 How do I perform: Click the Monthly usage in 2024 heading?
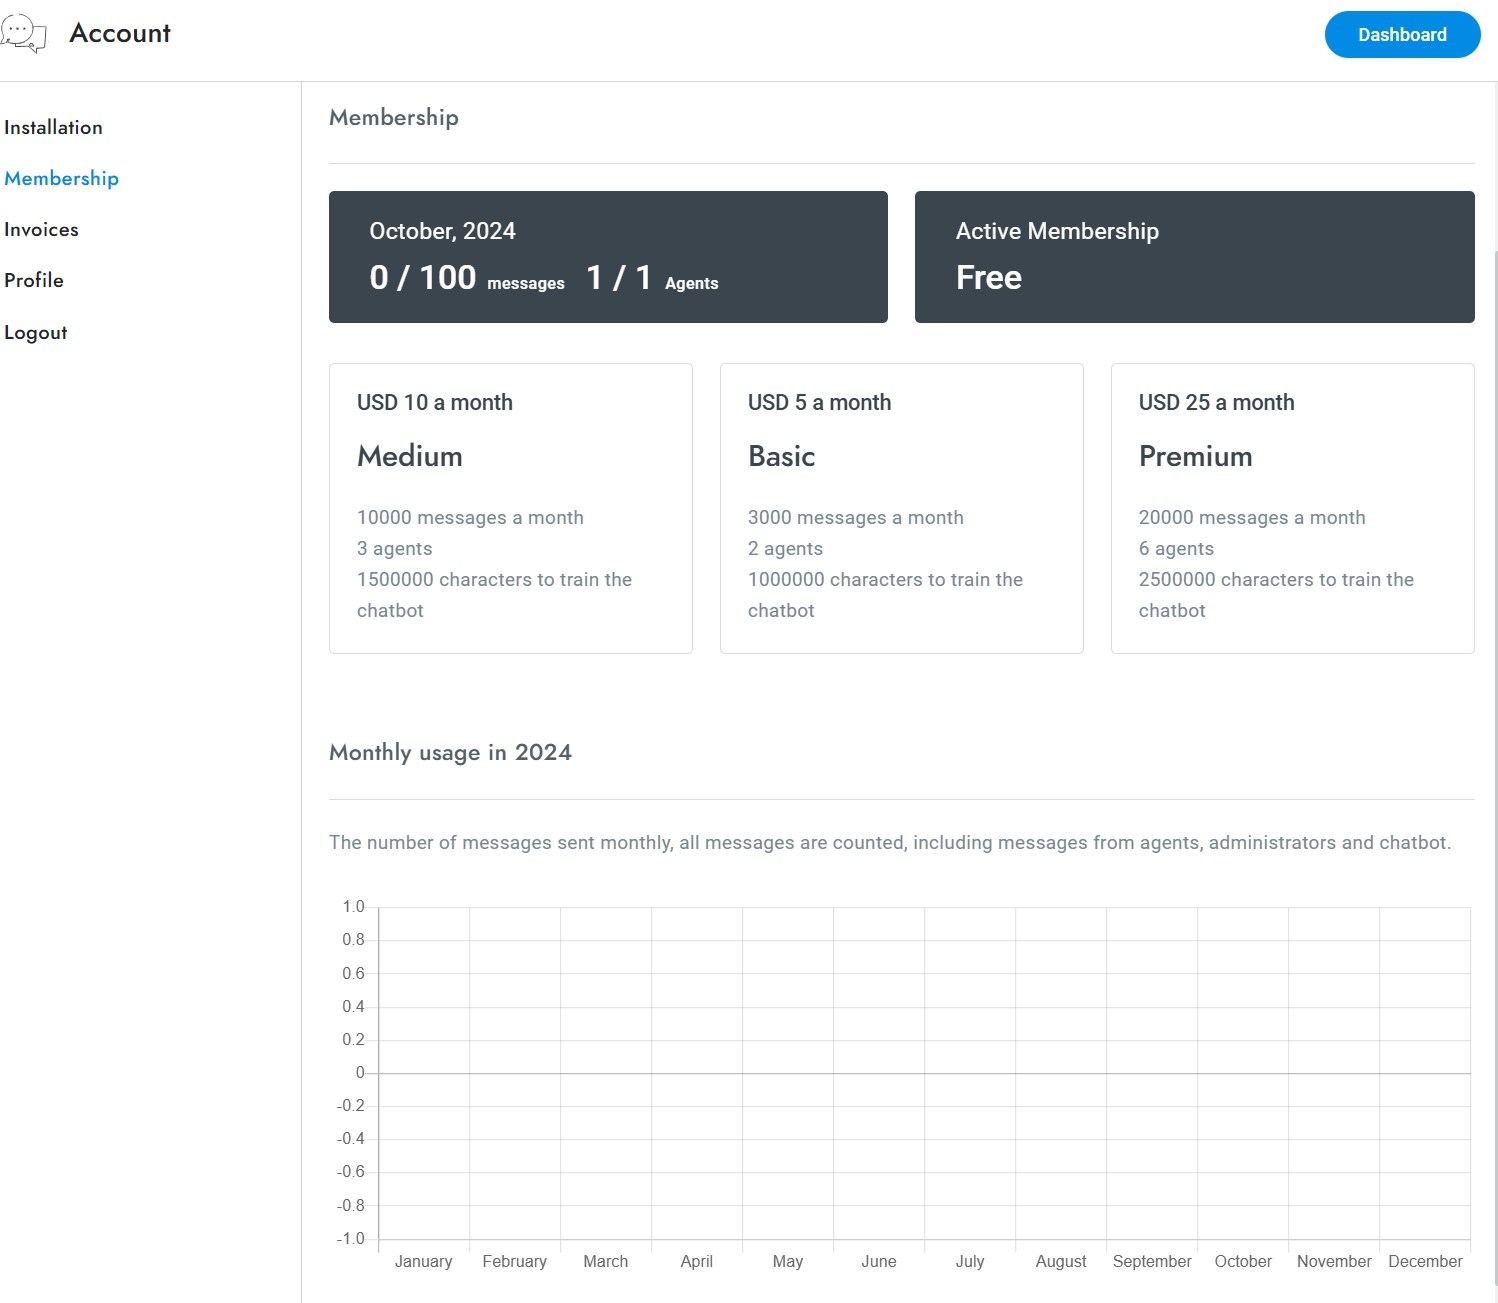pos(450,752)
